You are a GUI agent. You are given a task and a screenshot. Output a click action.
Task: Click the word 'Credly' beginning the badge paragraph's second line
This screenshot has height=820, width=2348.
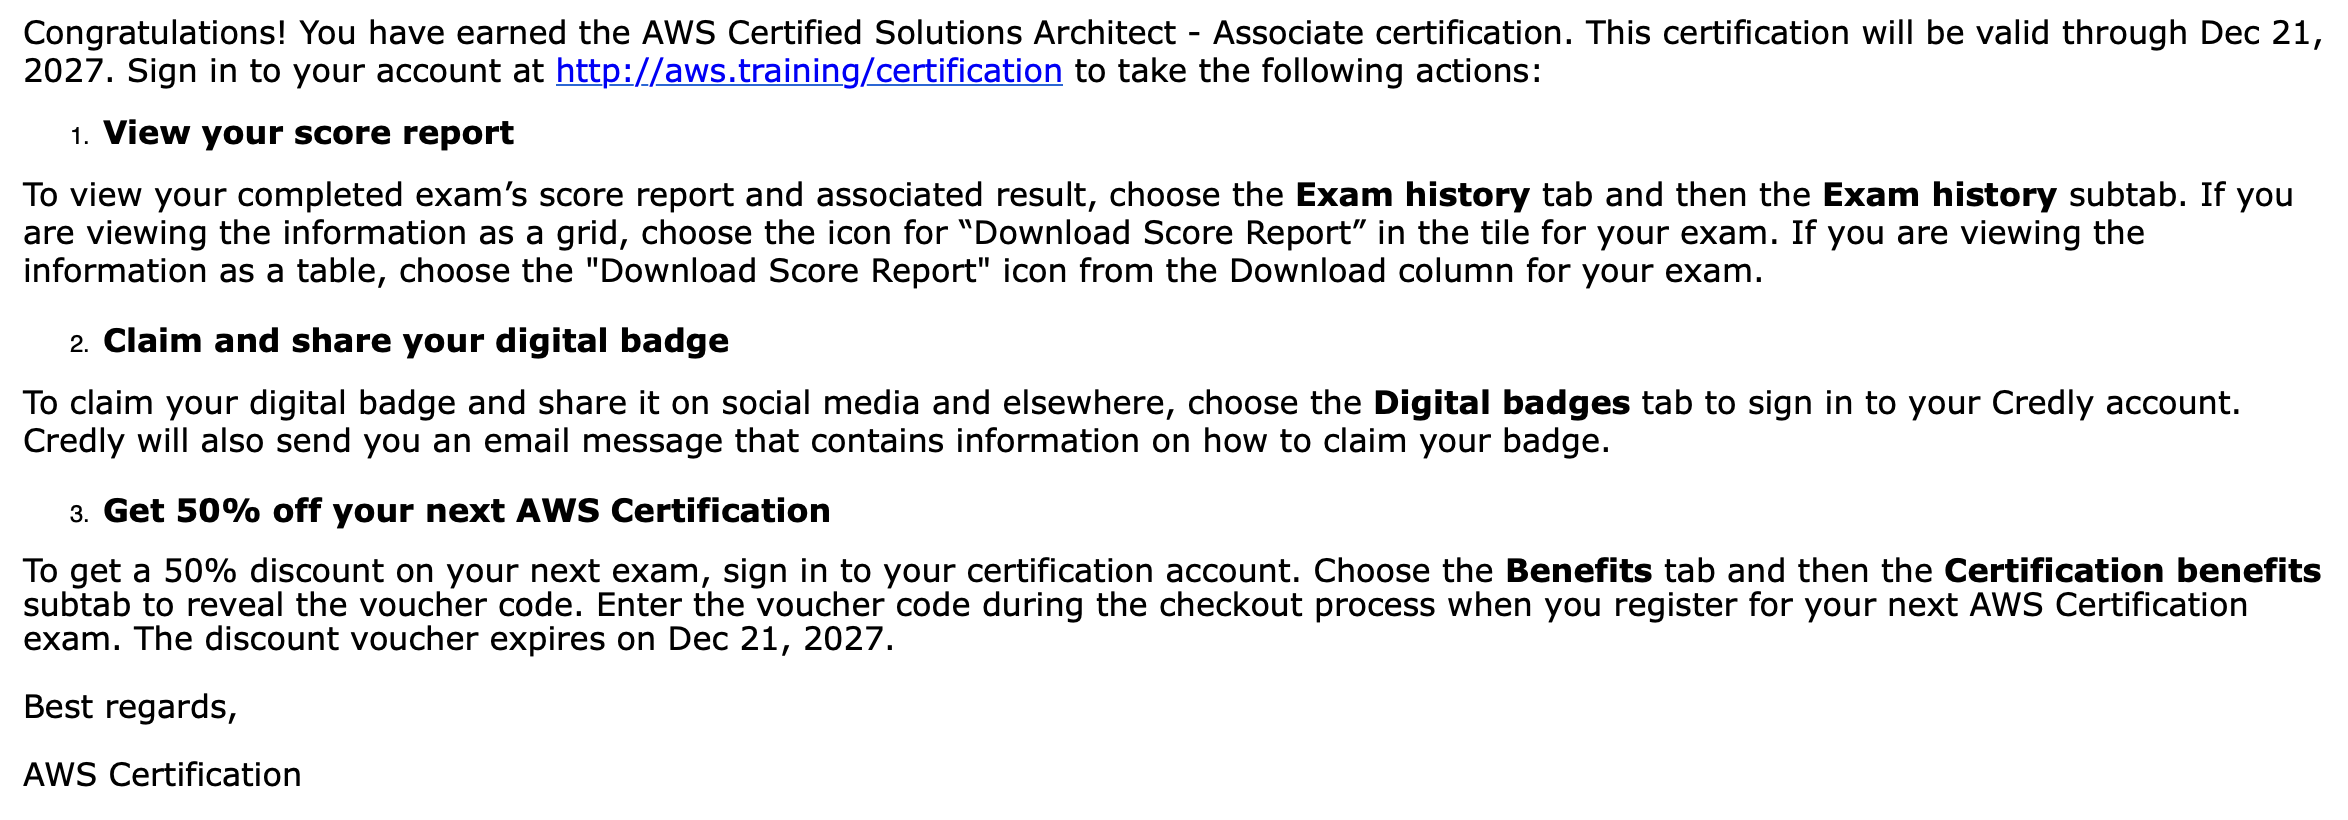pyautogui.click(x=74, y=441)
